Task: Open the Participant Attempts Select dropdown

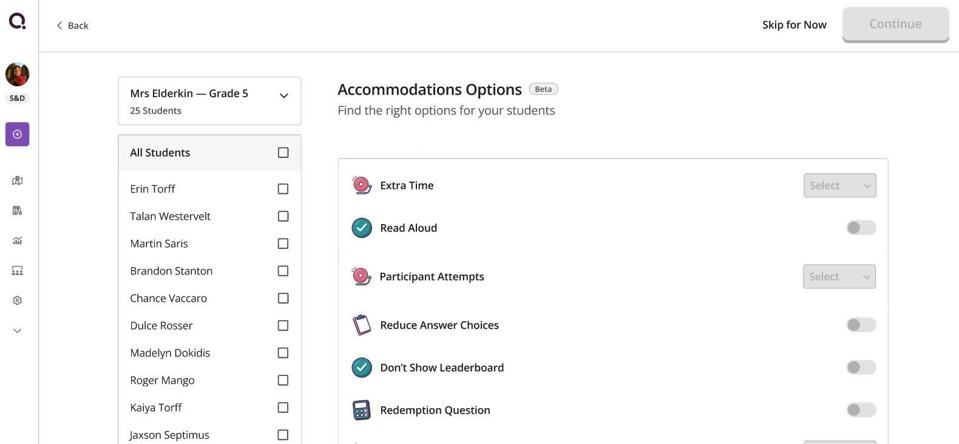Action: pos(839,277)
